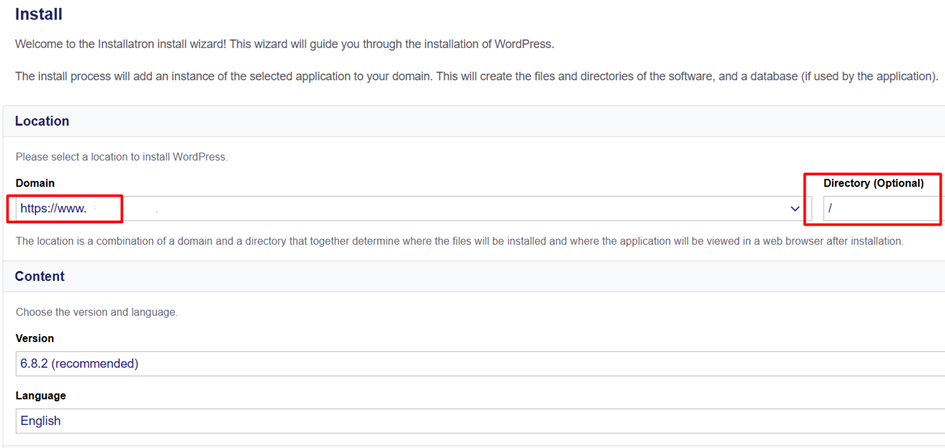Click the 'English' text in Language field
Viewport: 945px width, 448px height.
pyautogui.click(x=41, y=421)
